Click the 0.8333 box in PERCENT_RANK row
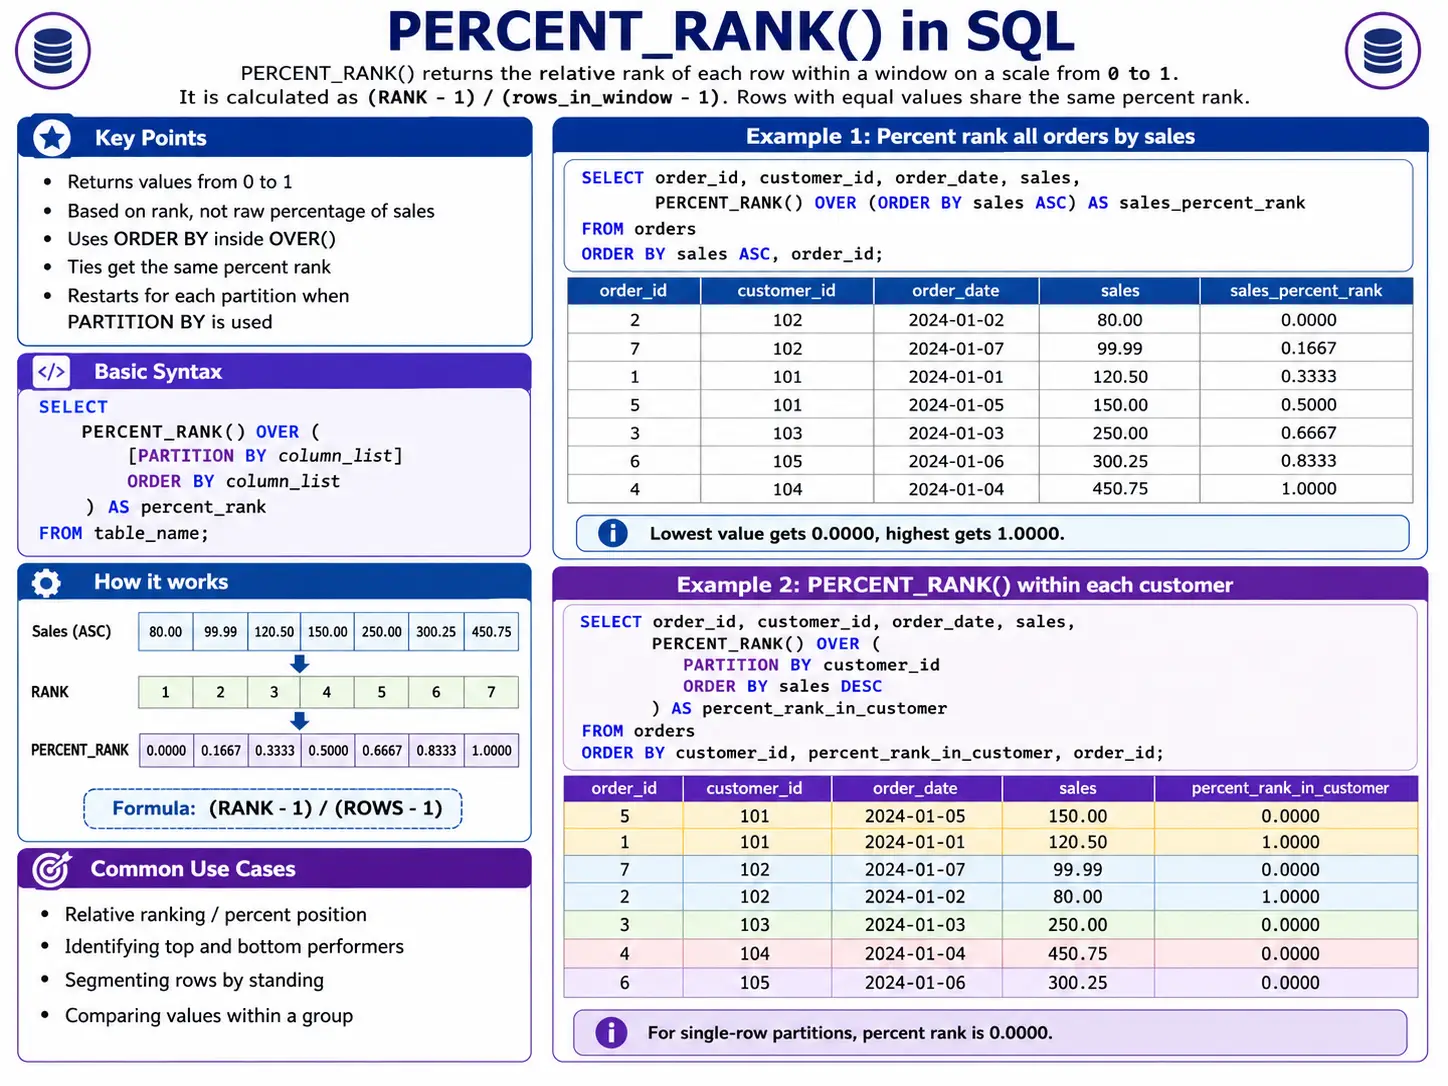1448x1086 pixels. (x=436, y=750)
